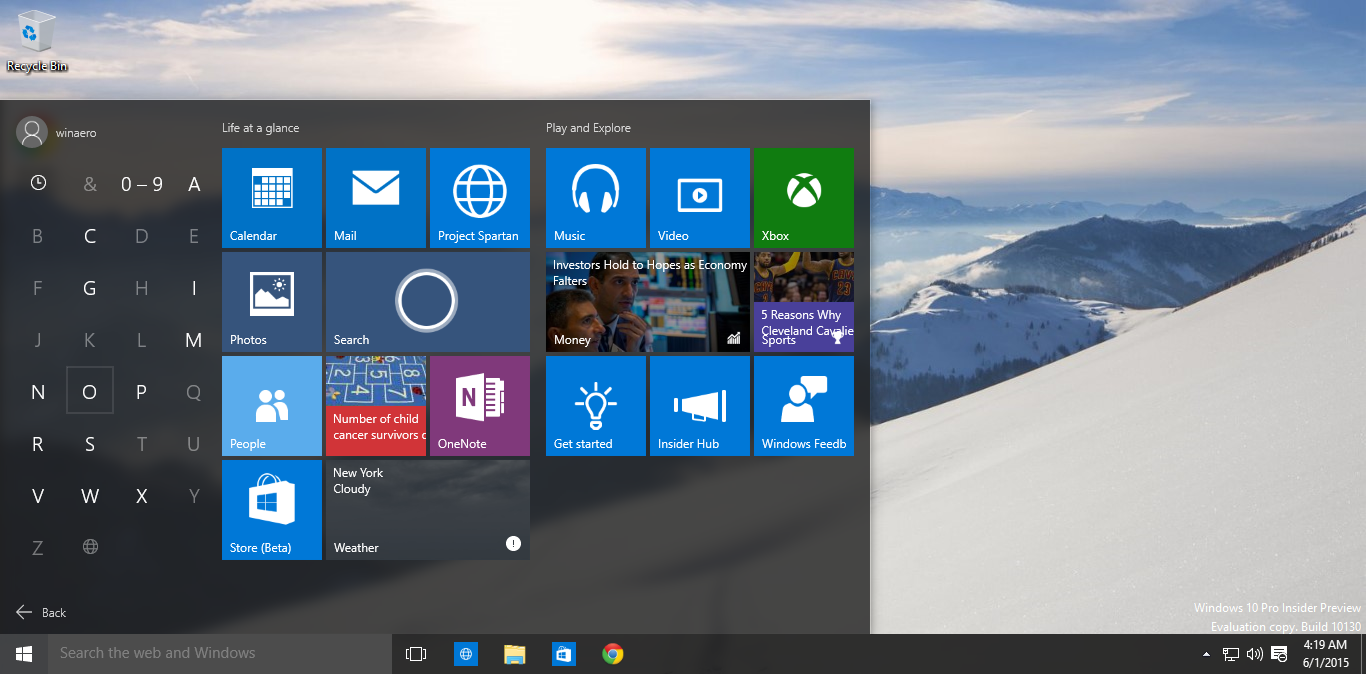The image size is (1366, 674).
Task: Launch Project Spartan browser tile
Action: [479, 197]
